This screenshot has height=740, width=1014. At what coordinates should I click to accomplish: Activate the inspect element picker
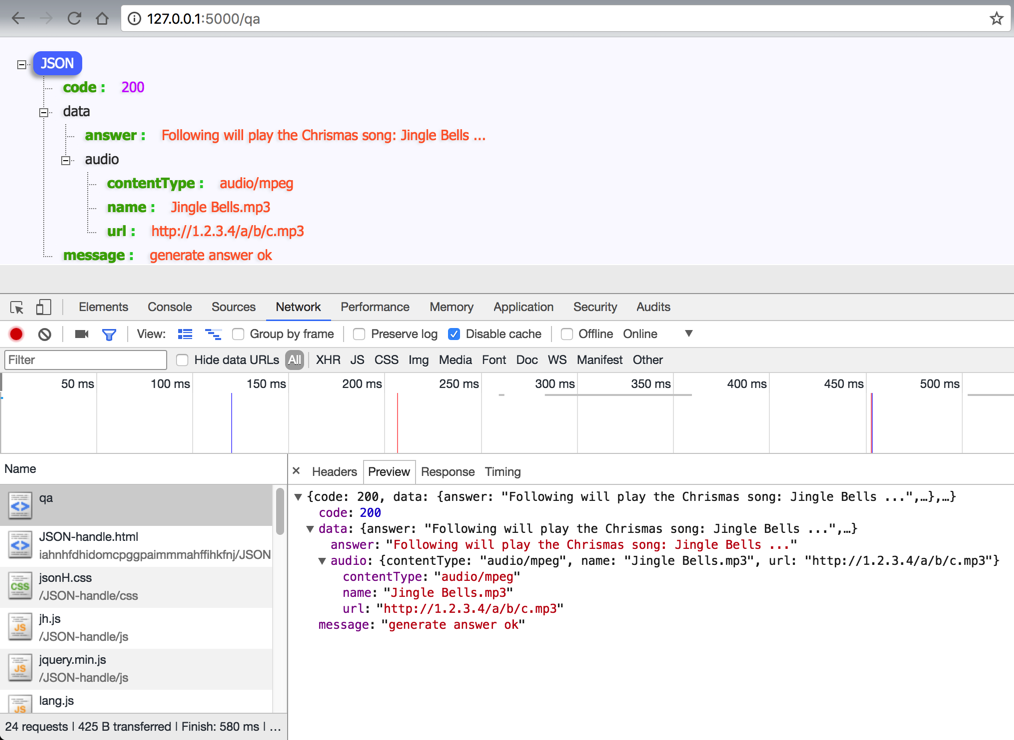17,307
